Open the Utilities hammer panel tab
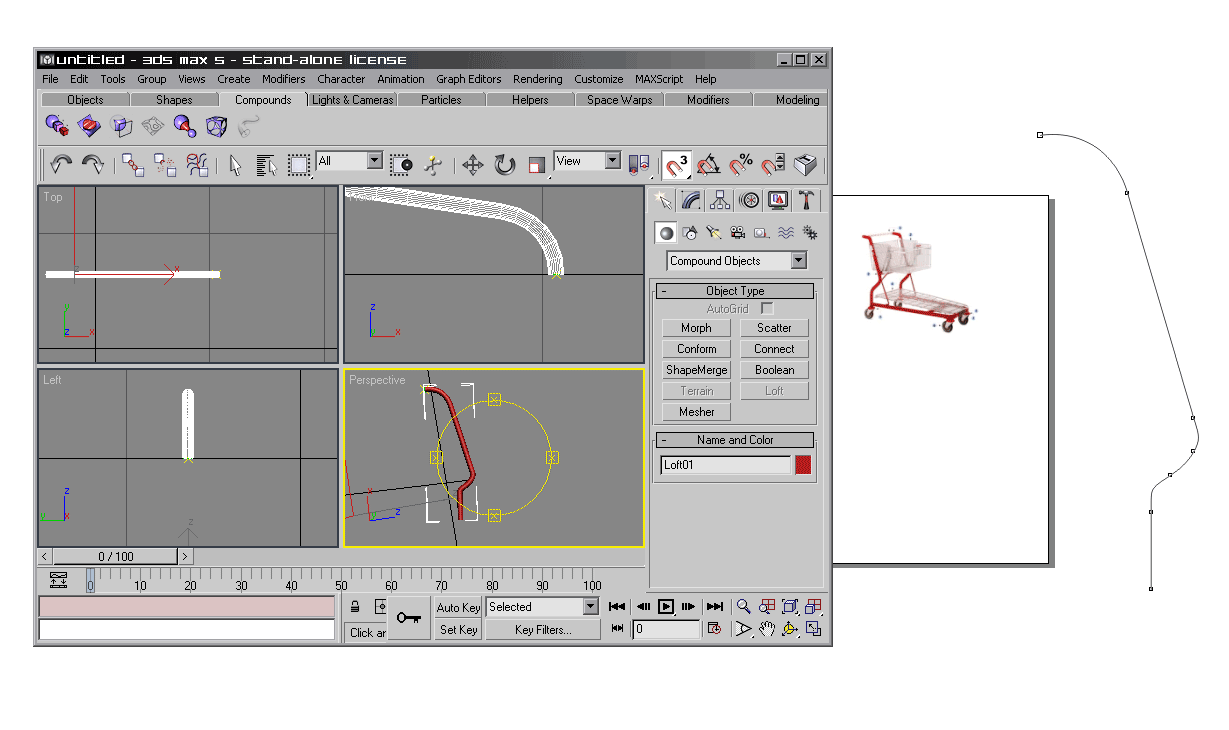This screenshot has height=730, width=1229. click(x=807, y=200)
